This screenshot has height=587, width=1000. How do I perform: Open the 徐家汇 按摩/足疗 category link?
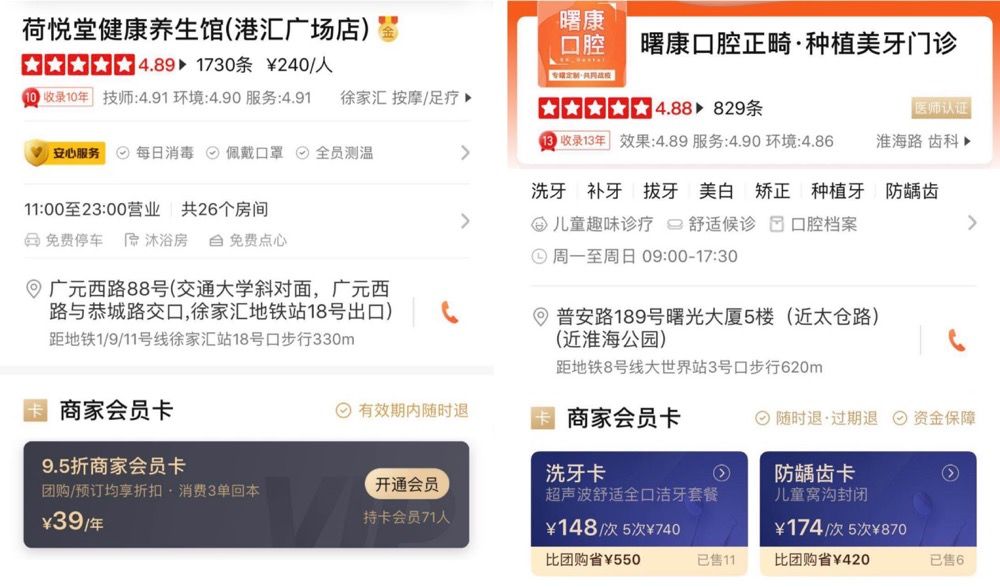coord(406,98)
